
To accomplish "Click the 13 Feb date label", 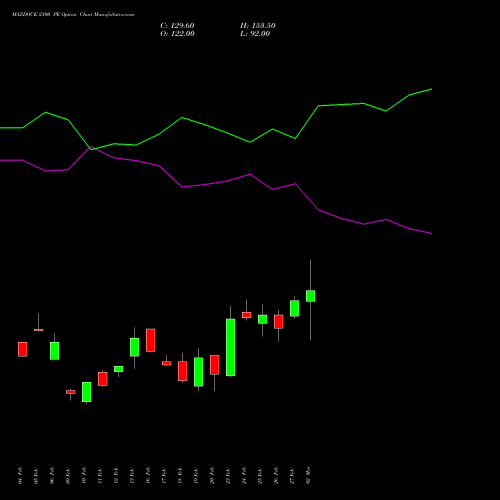I will [132, 476].
